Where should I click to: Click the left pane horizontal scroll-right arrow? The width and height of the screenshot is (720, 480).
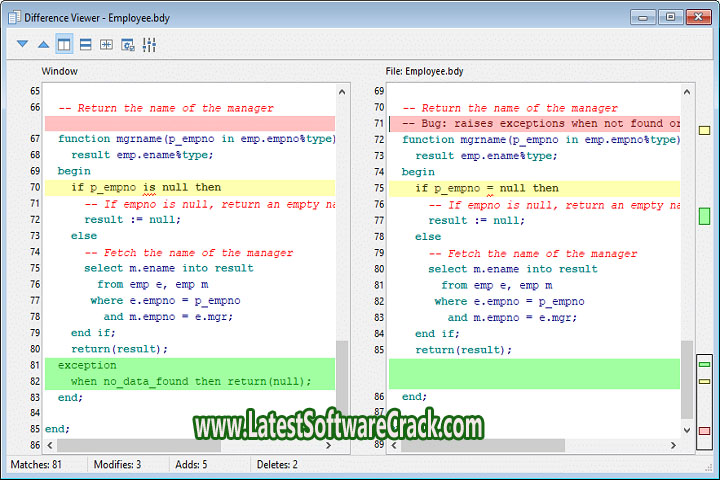[328, 445]
